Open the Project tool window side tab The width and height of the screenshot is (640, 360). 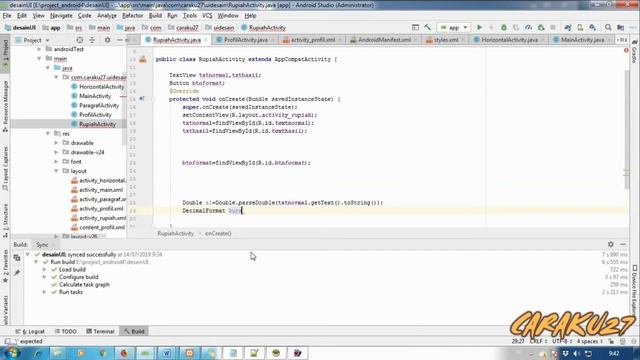pos(5,53)
